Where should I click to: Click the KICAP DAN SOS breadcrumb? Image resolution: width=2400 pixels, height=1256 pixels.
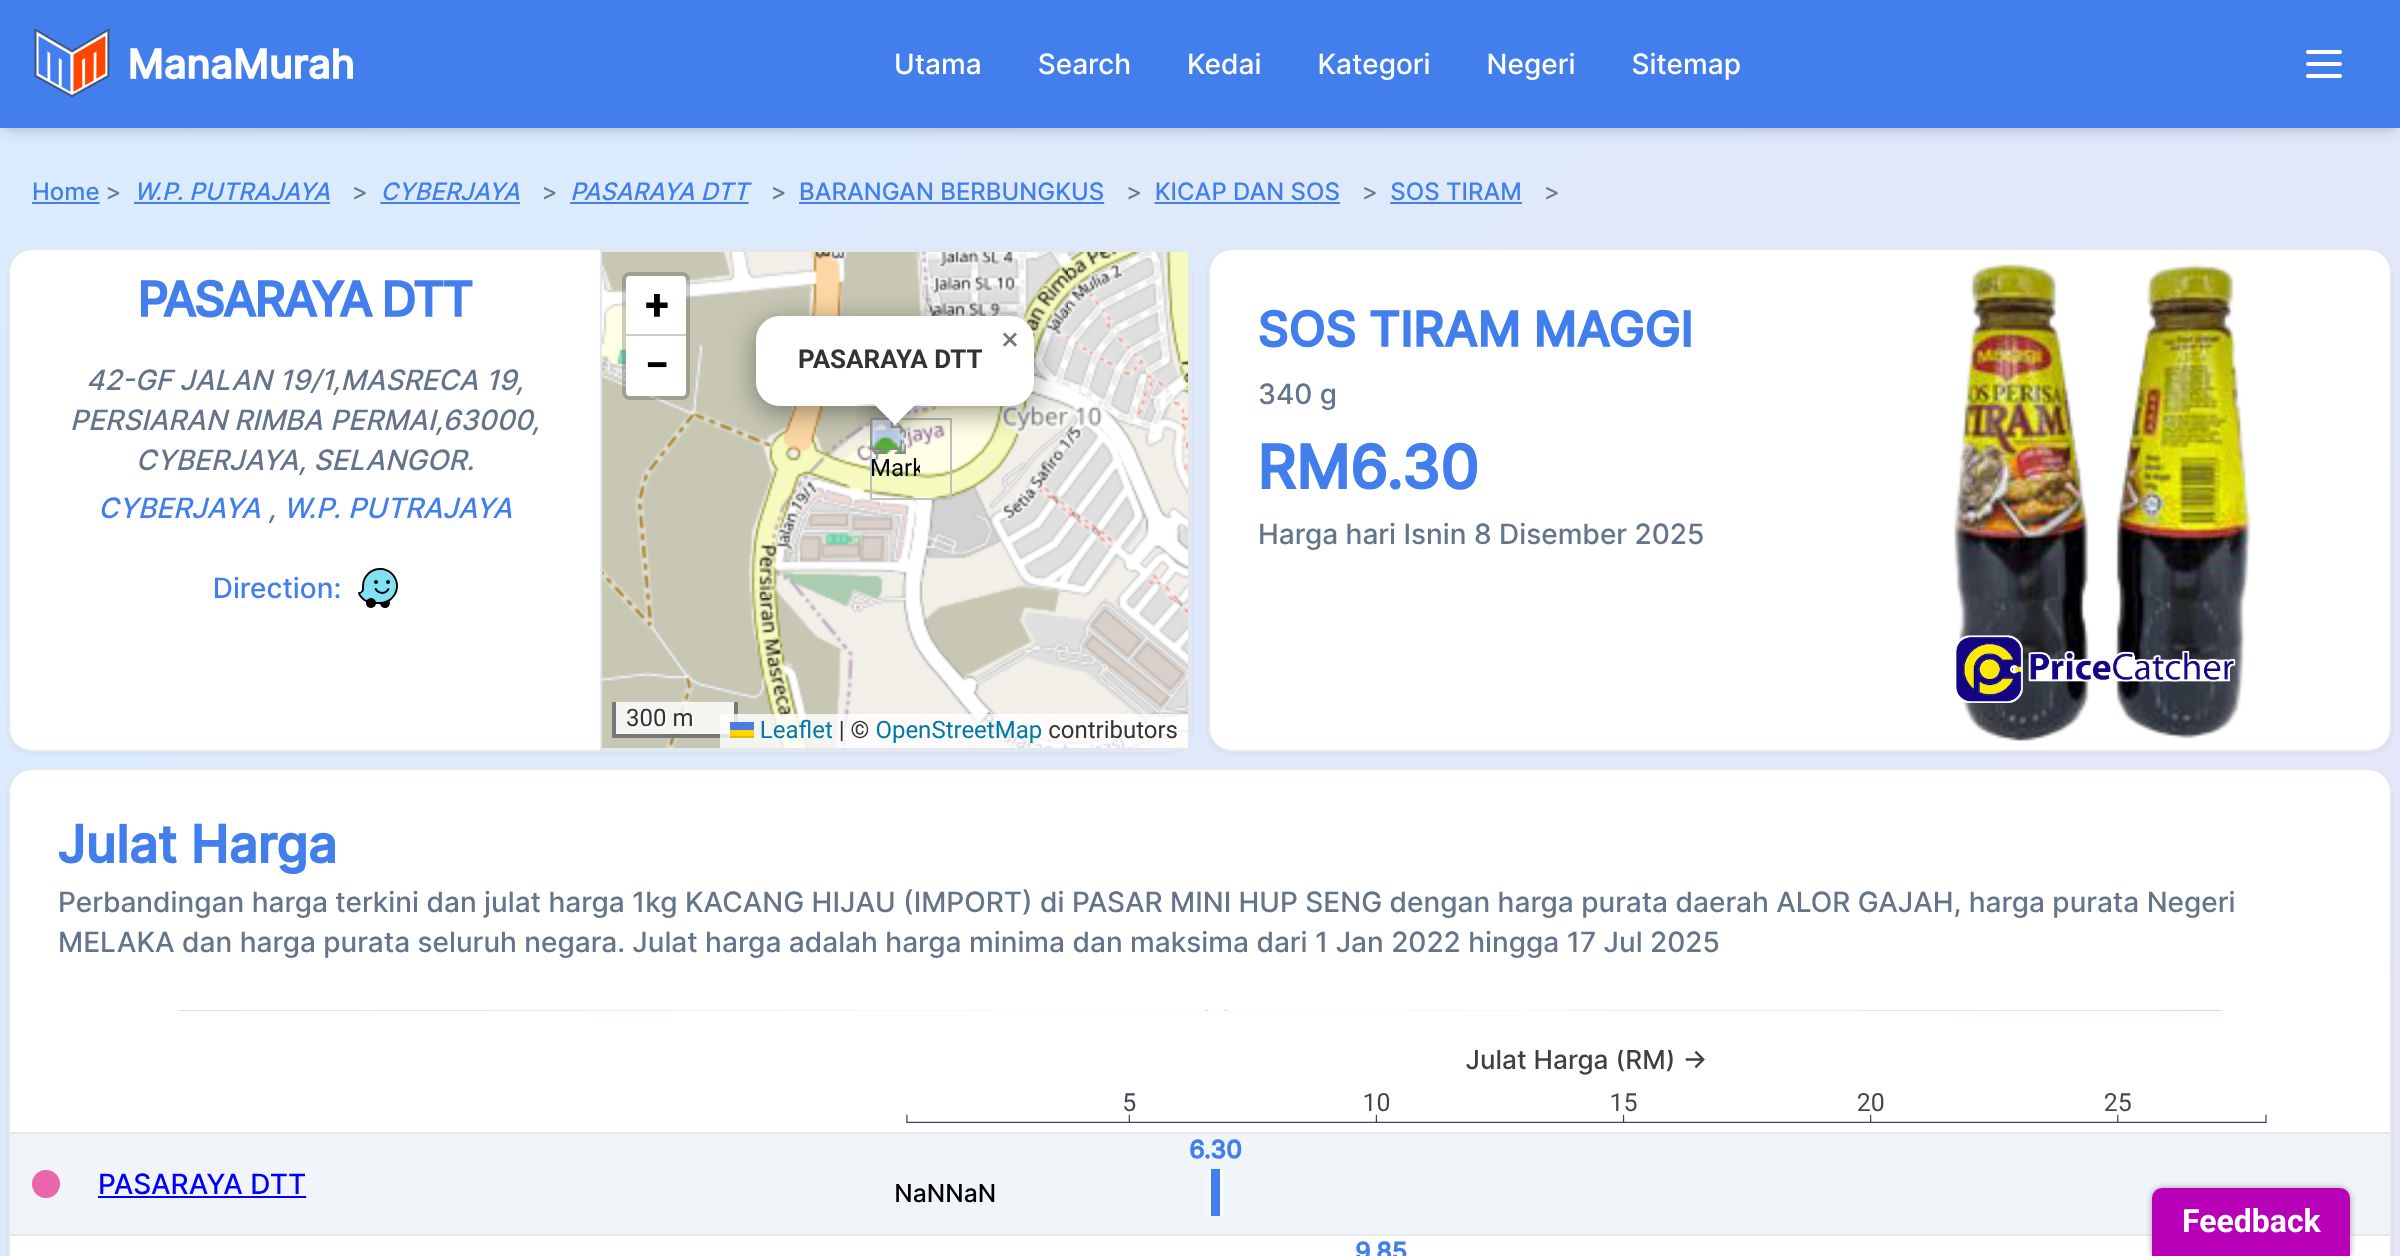coord(1246,191)
